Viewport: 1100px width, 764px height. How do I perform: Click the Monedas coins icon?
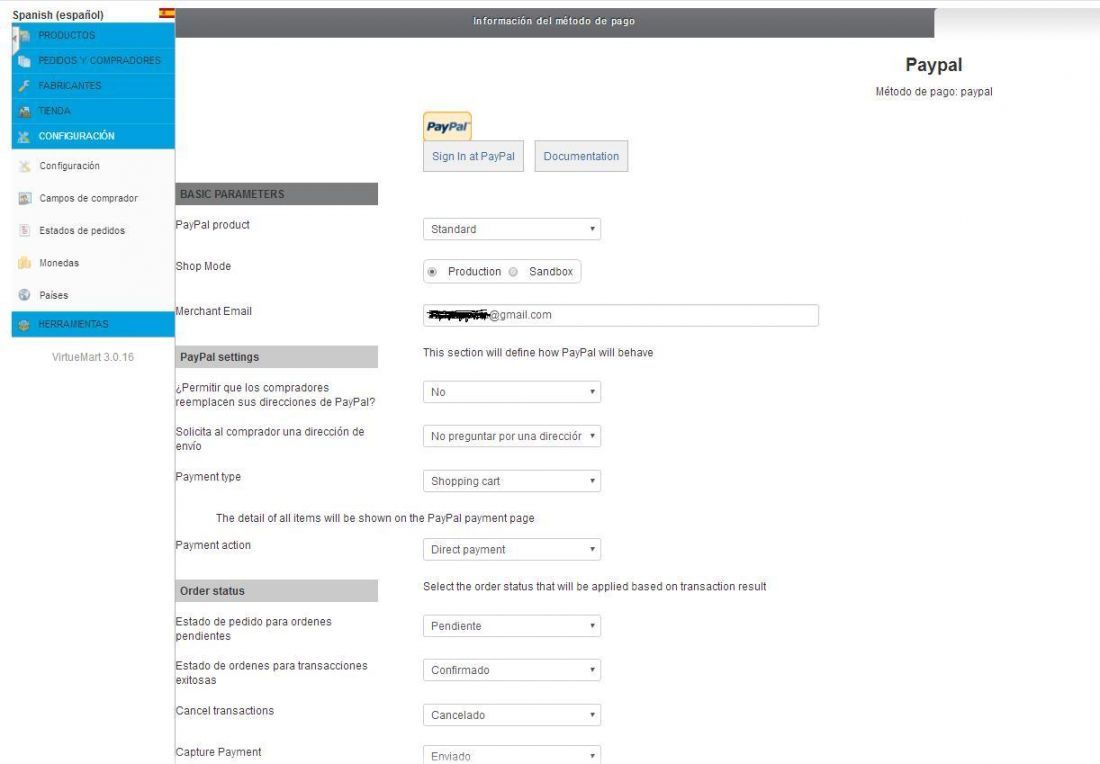25,263
